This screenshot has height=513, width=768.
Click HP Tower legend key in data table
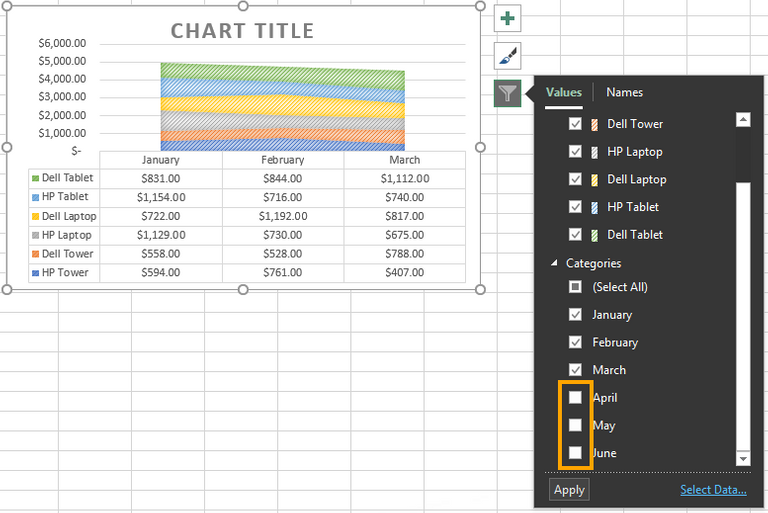[35, 273]
